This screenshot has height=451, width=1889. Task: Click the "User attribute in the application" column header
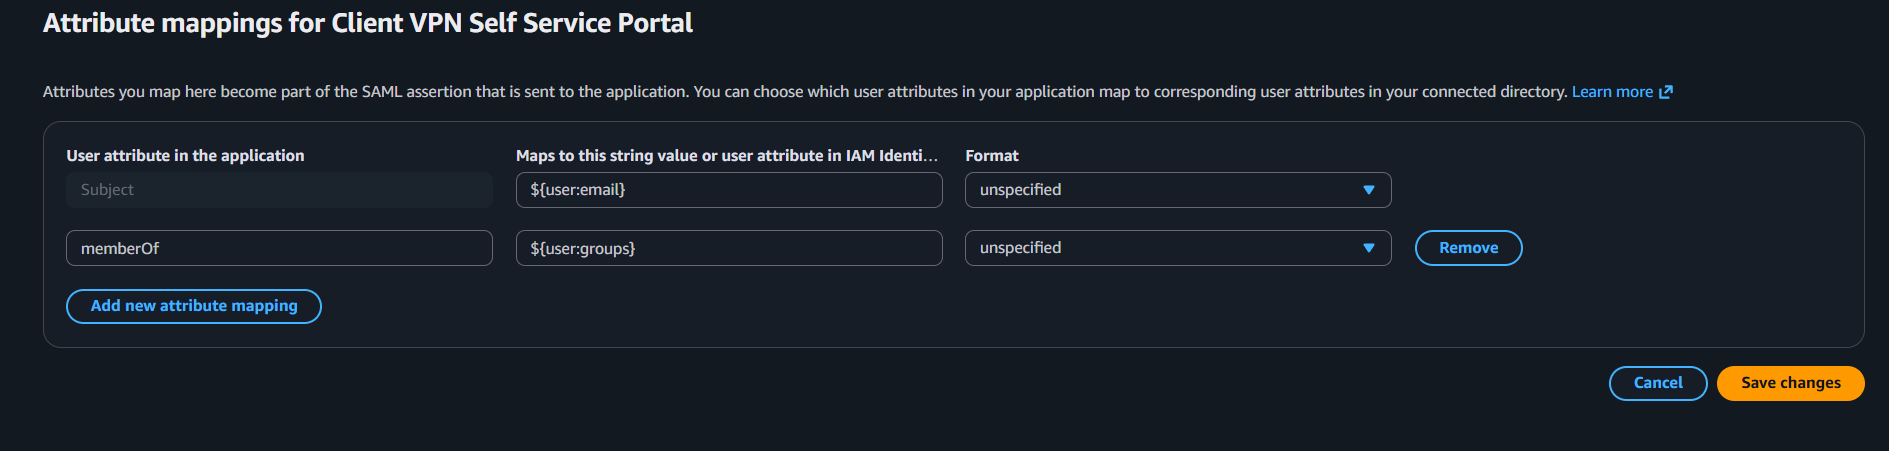185,156
